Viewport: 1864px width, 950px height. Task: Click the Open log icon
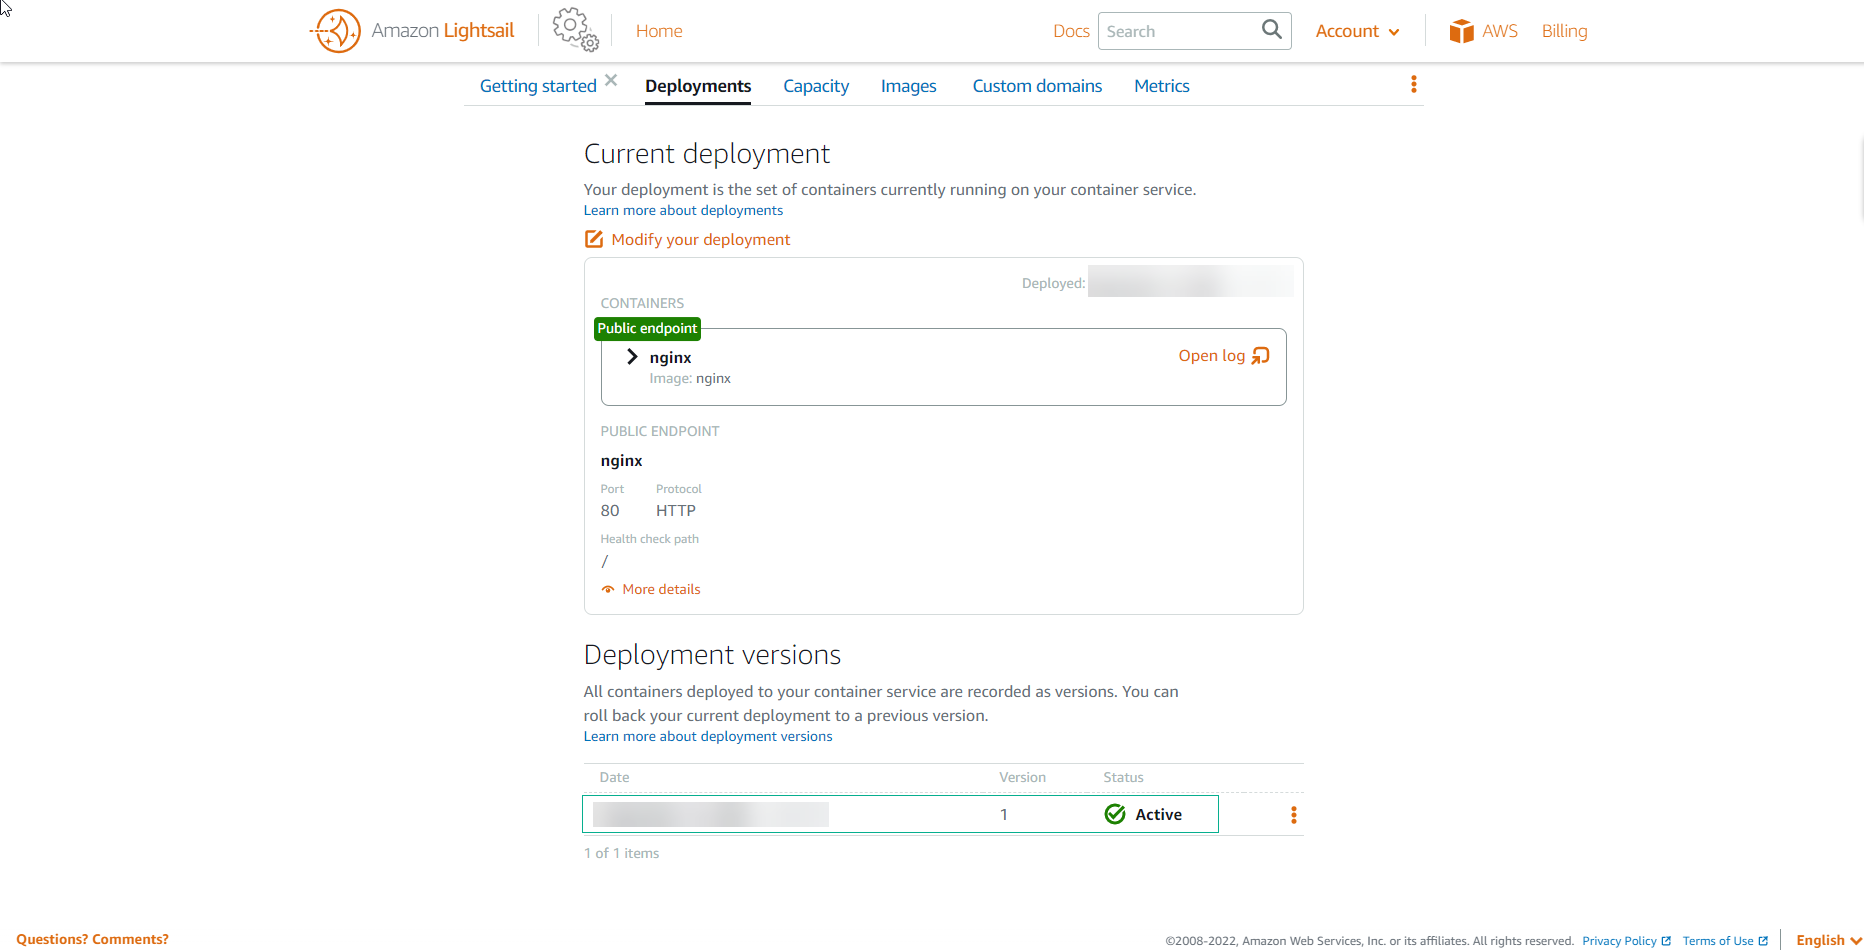pyautogui.click(x=1261, y=356)
